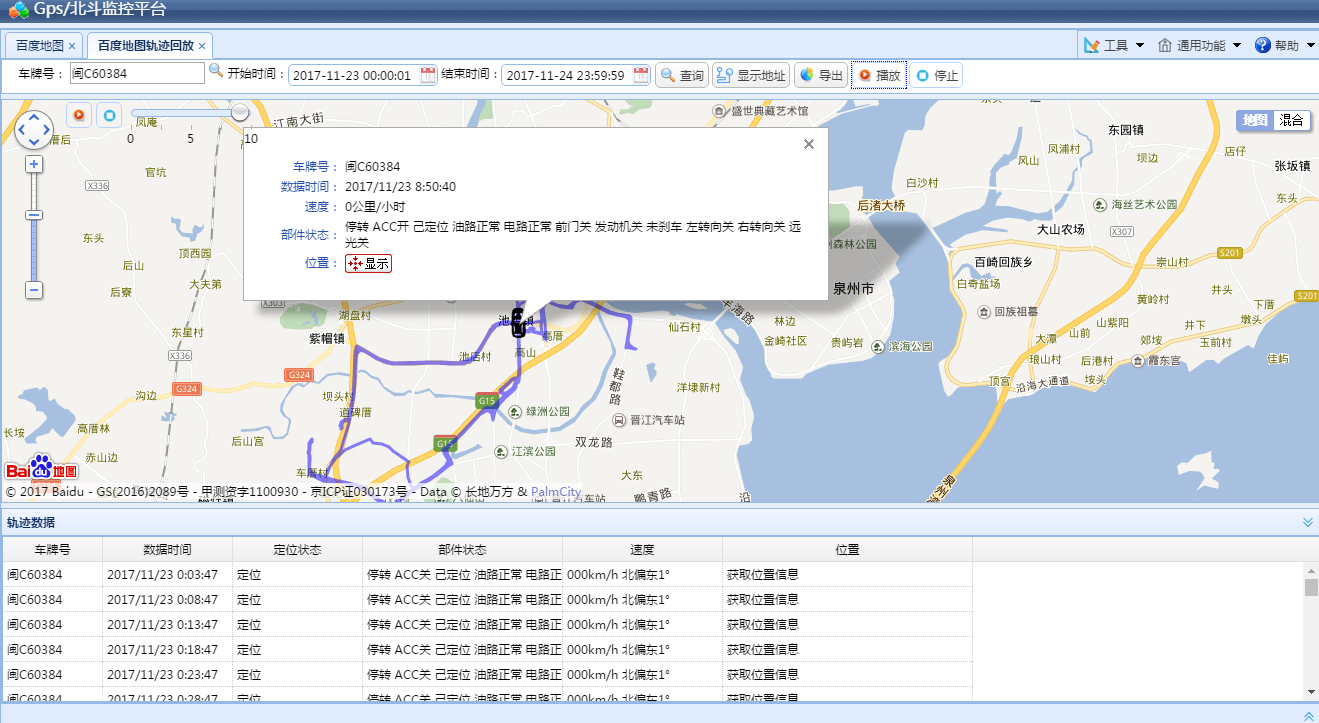Viewport: 1319px width, 723px height.
Task: Click the 车牌号 column header
Action: pyautogui.click(x=53, y=549)
